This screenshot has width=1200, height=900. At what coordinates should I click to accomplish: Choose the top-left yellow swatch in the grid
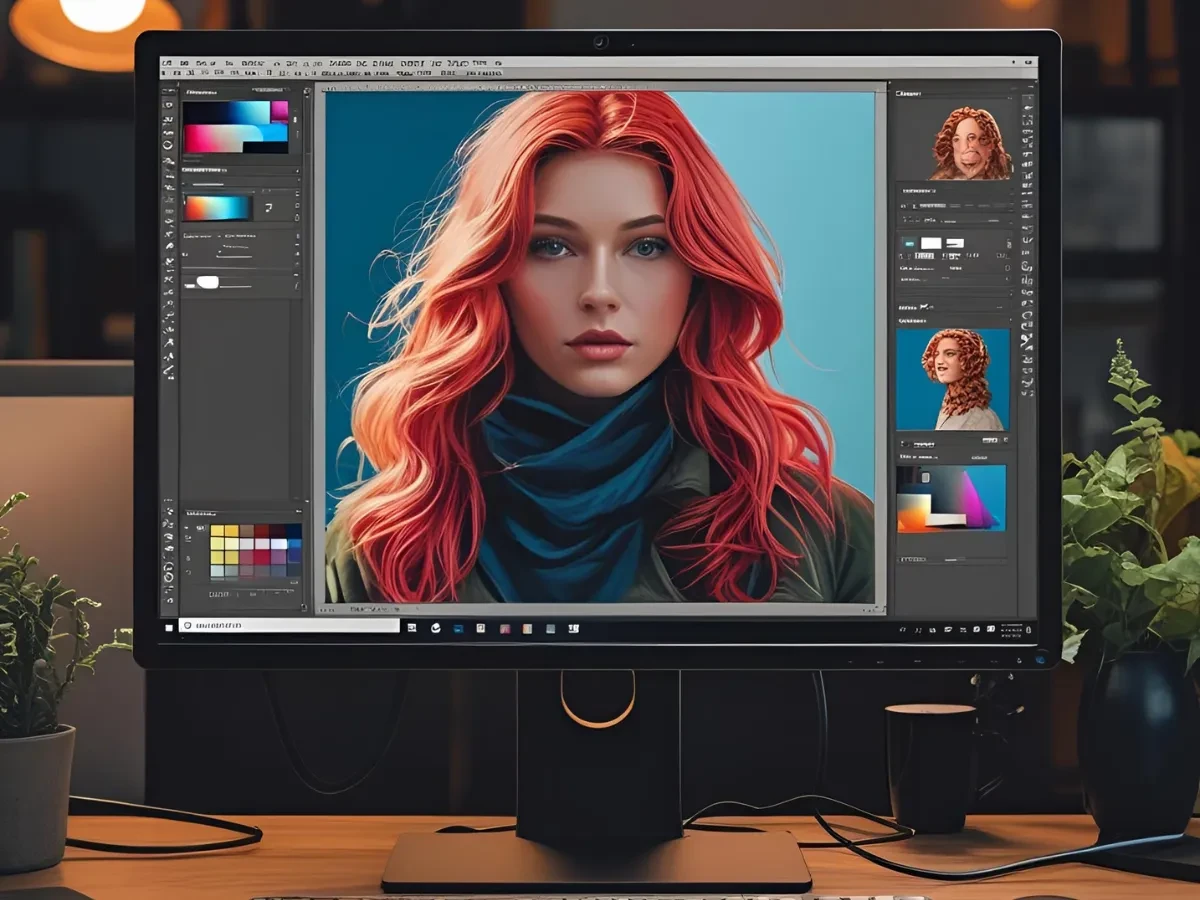[x=217, y=531]
